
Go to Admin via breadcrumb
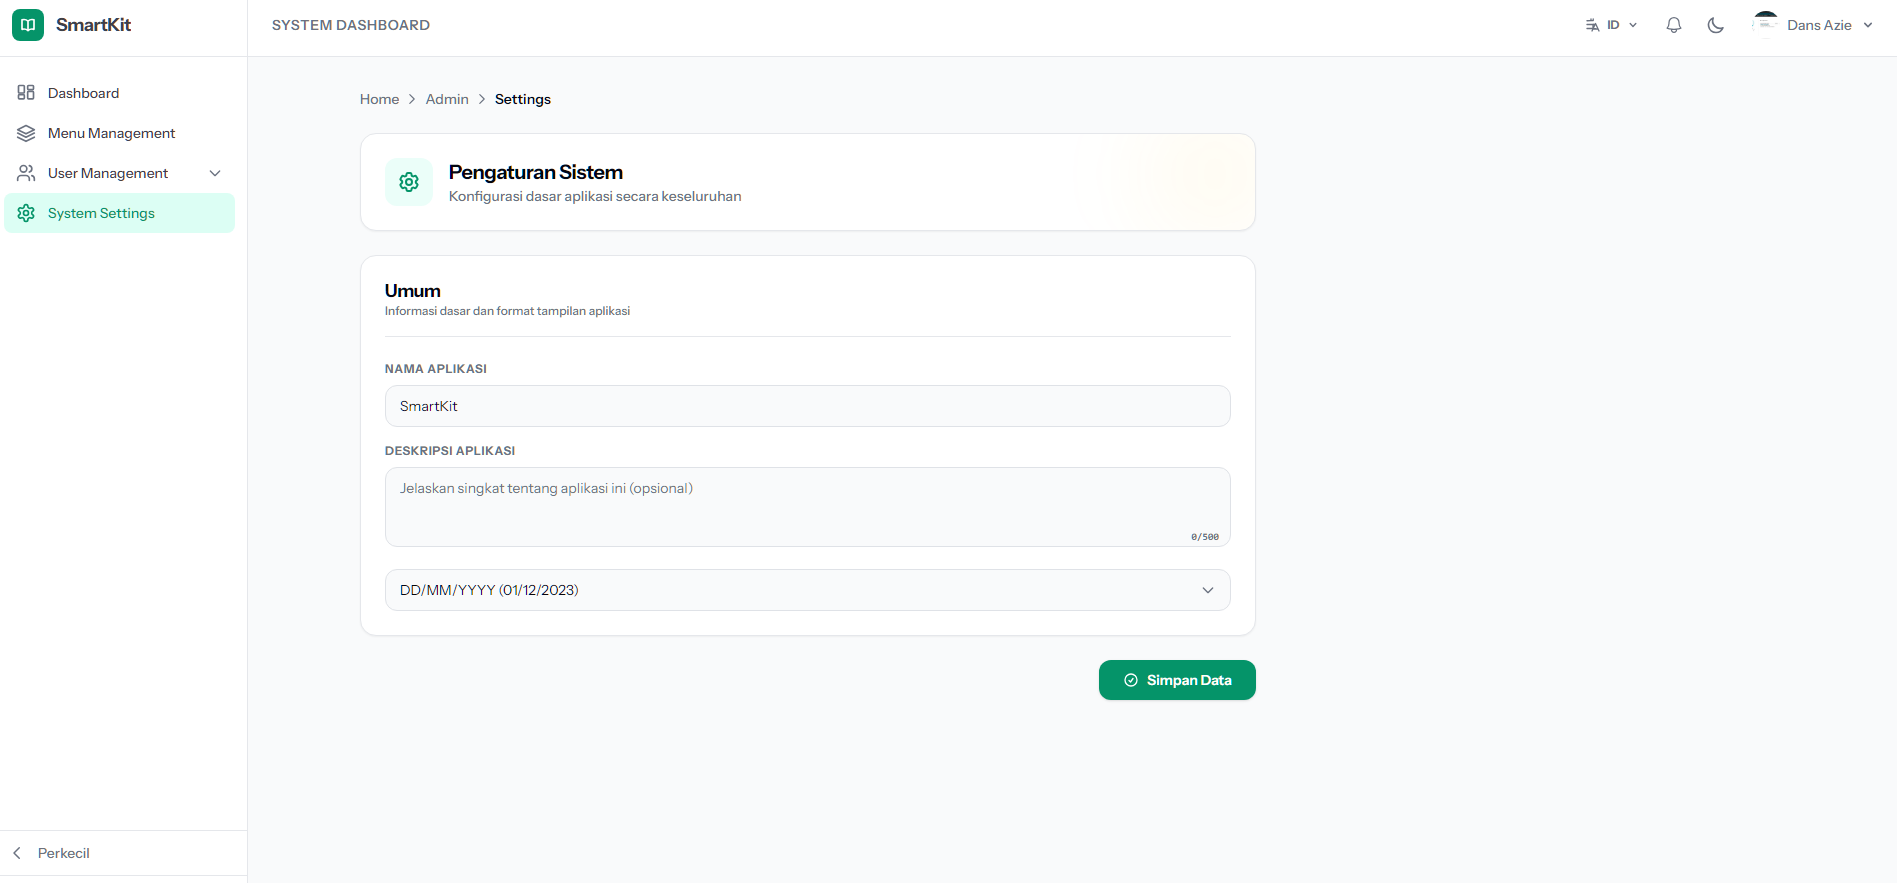(447, 99)
